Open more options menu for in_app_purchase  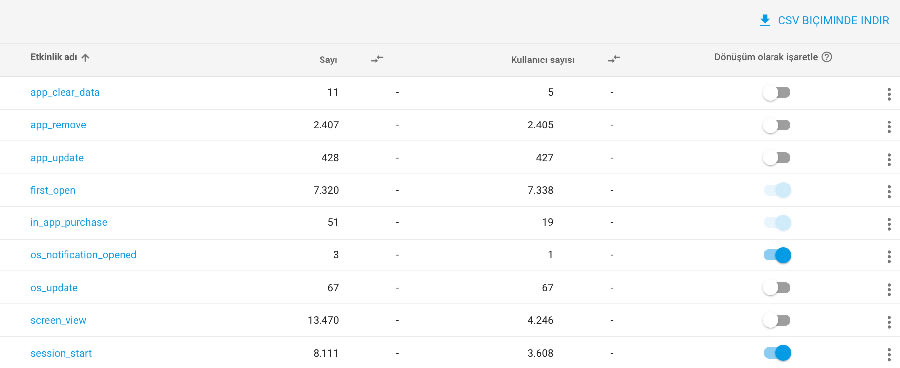tap(889, 224)
